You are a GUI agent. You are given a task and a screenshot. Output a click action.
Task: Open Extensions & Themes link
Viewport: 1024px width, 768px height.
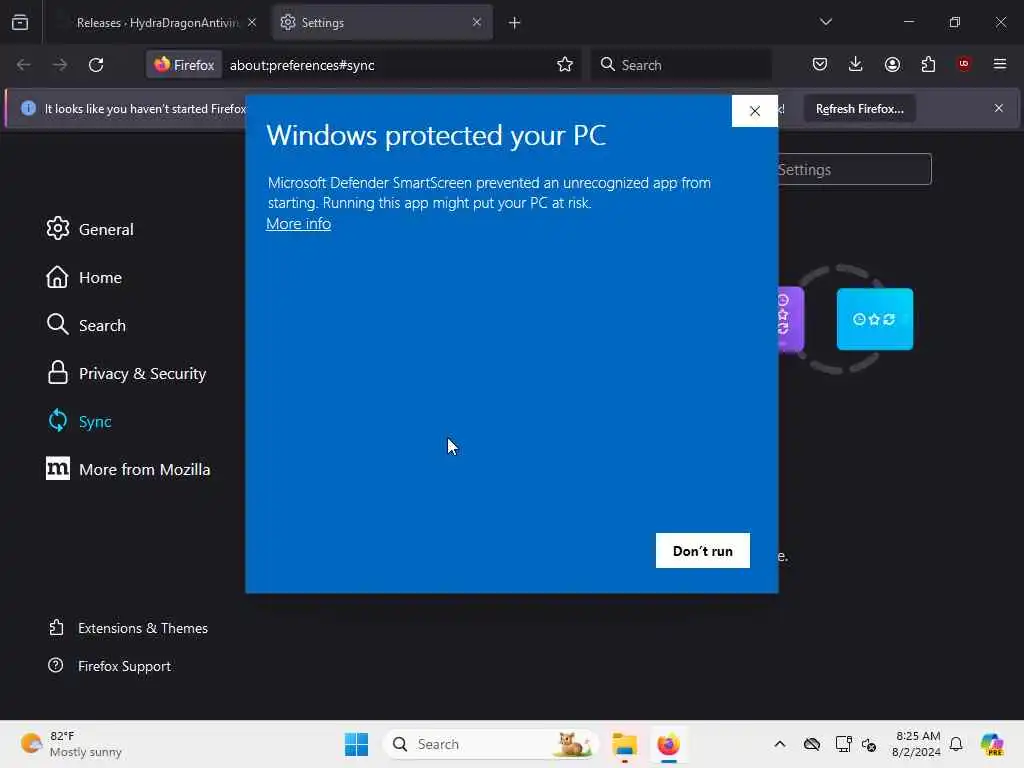[x=128, y=628]
